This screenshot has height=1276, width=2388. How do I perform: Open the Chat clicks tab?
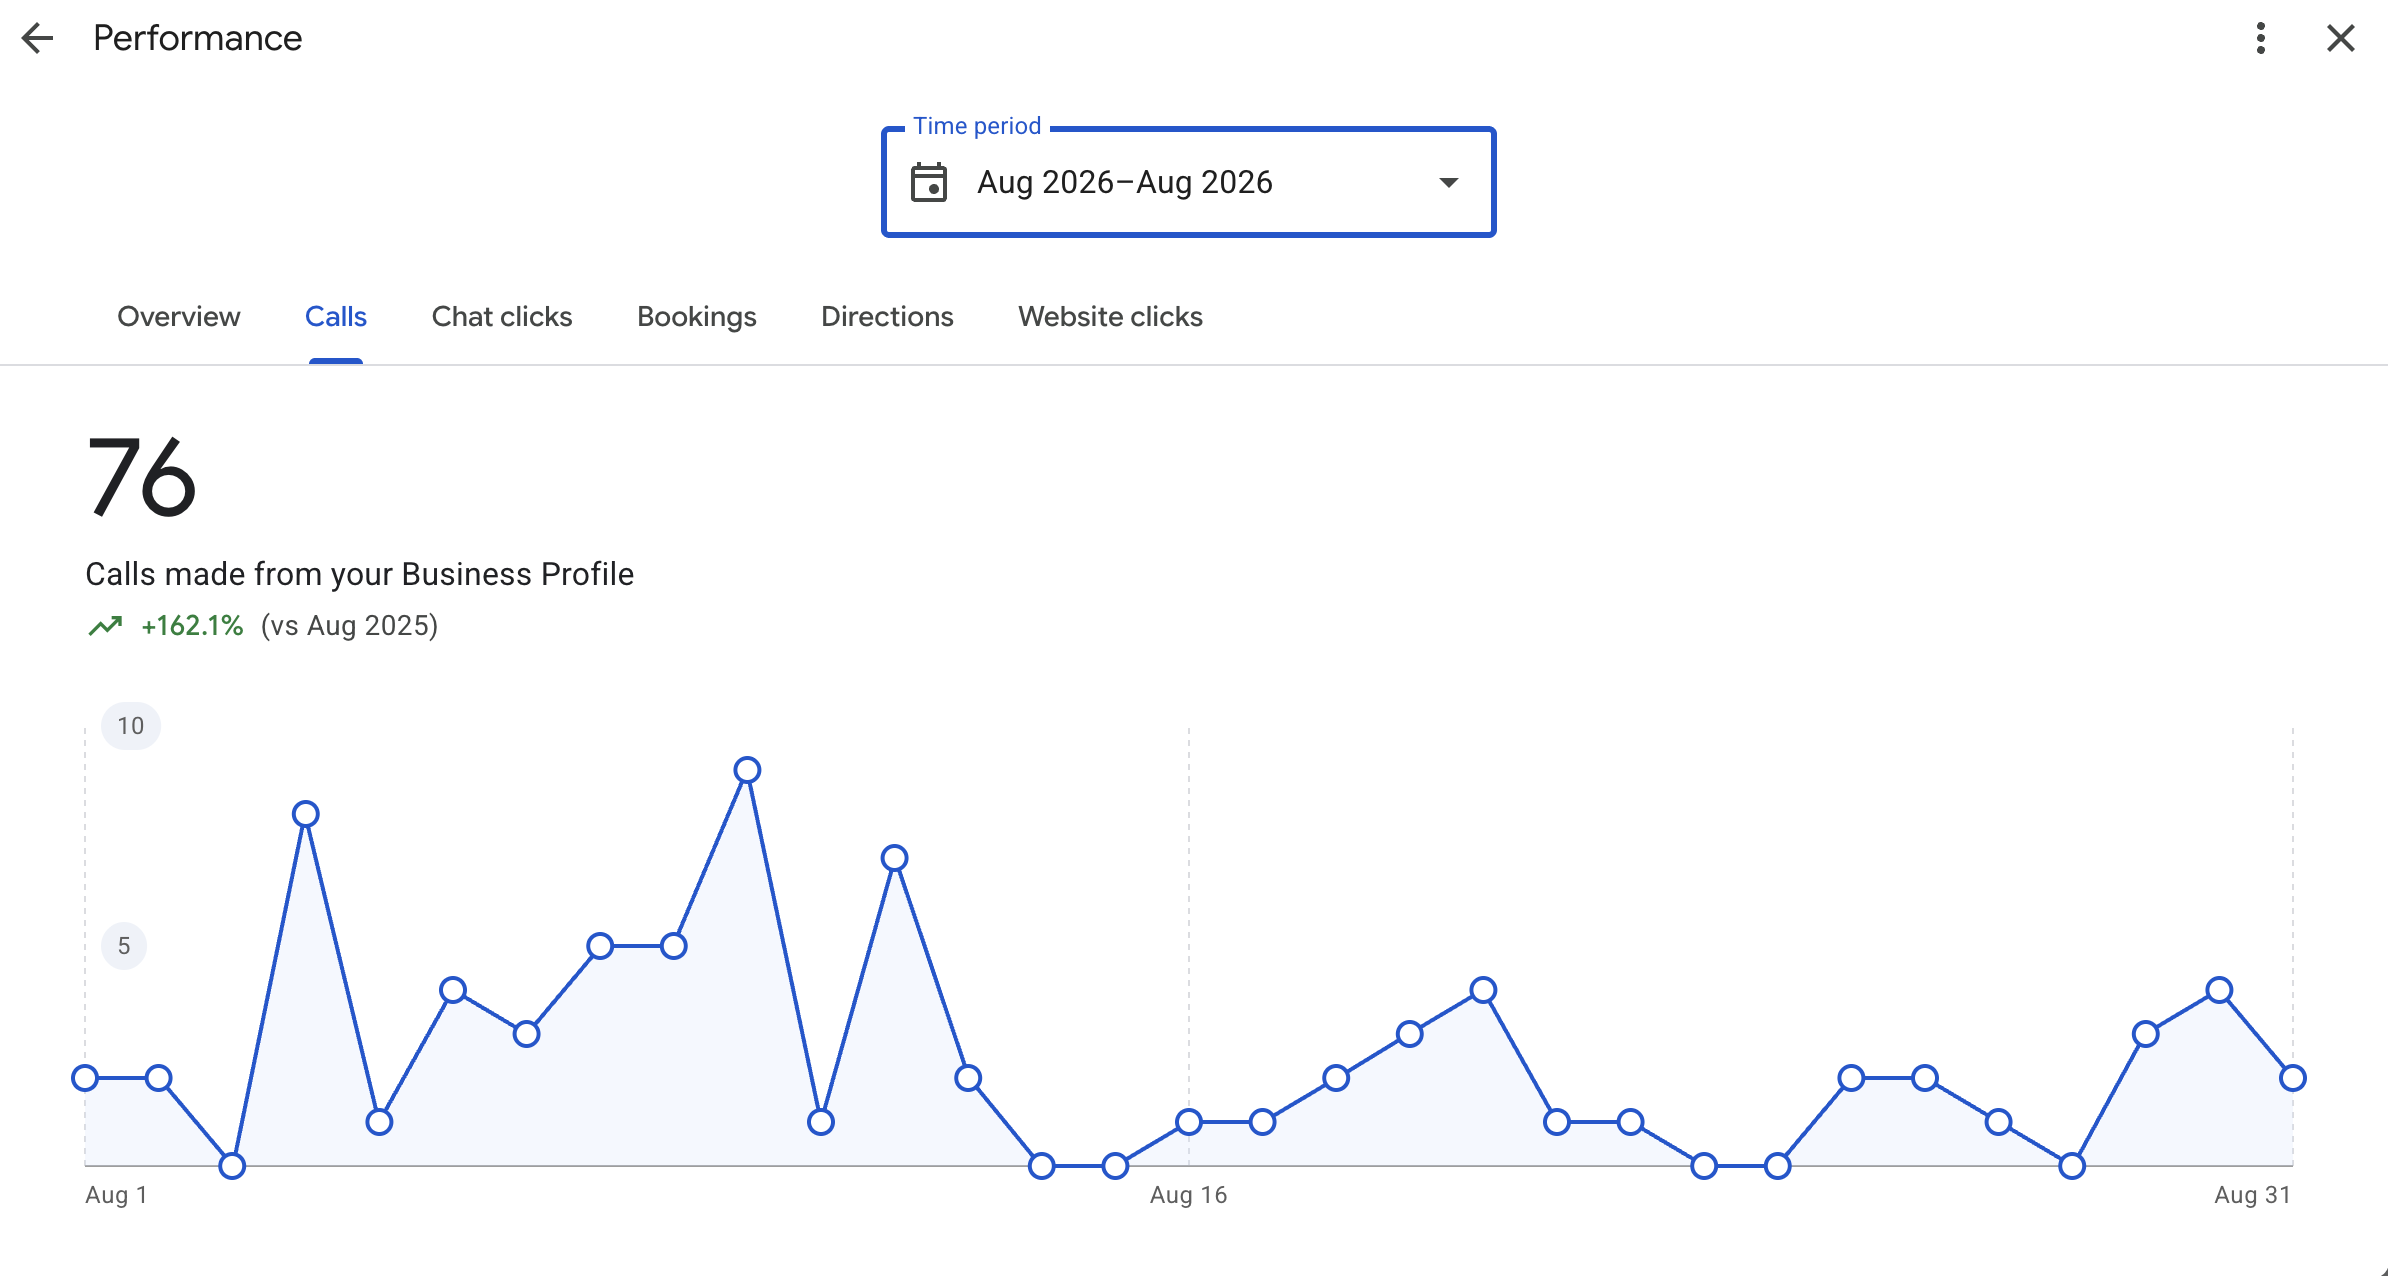(502, 316)
